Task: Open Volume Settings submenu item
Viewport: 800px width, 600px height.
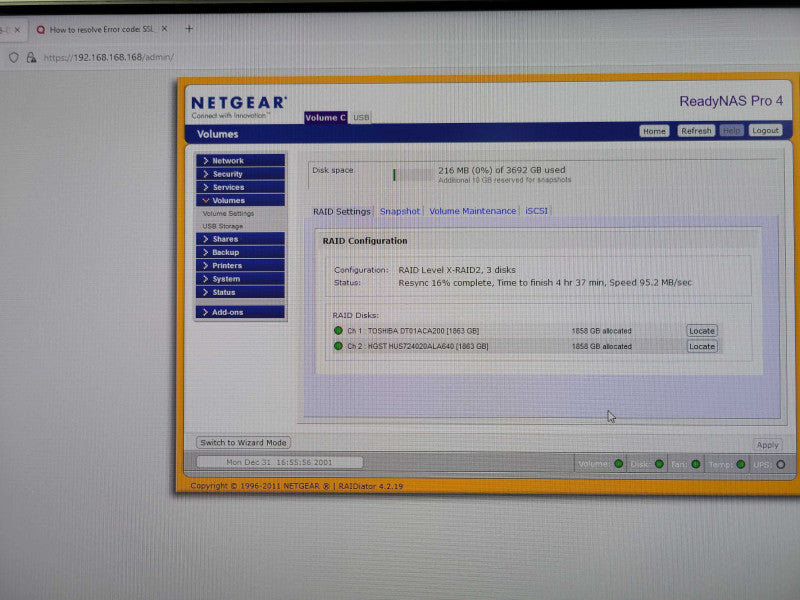Action: pos(228,213)
